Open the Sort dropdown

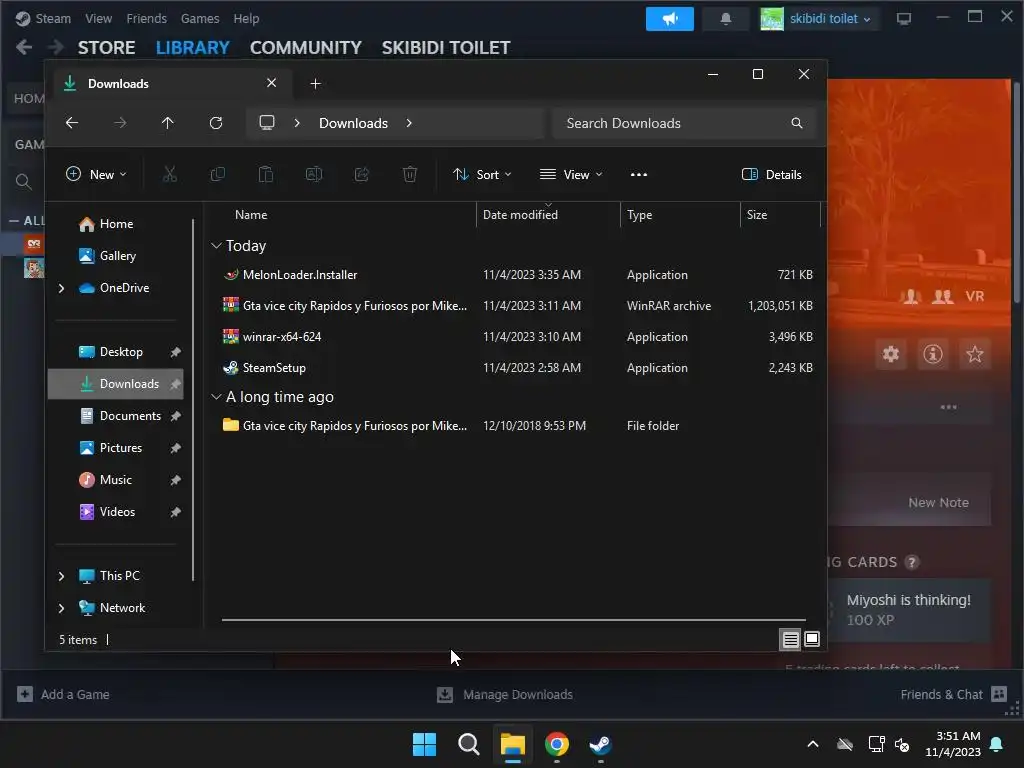click(x=482, y=174)
